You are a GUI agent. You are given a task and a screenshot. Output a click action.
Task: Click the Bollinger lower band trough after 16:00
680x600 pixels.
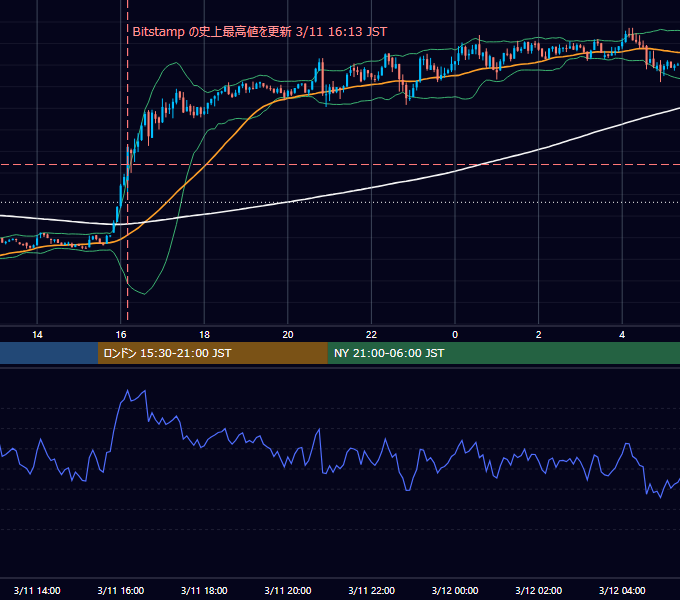click(144, 293)
